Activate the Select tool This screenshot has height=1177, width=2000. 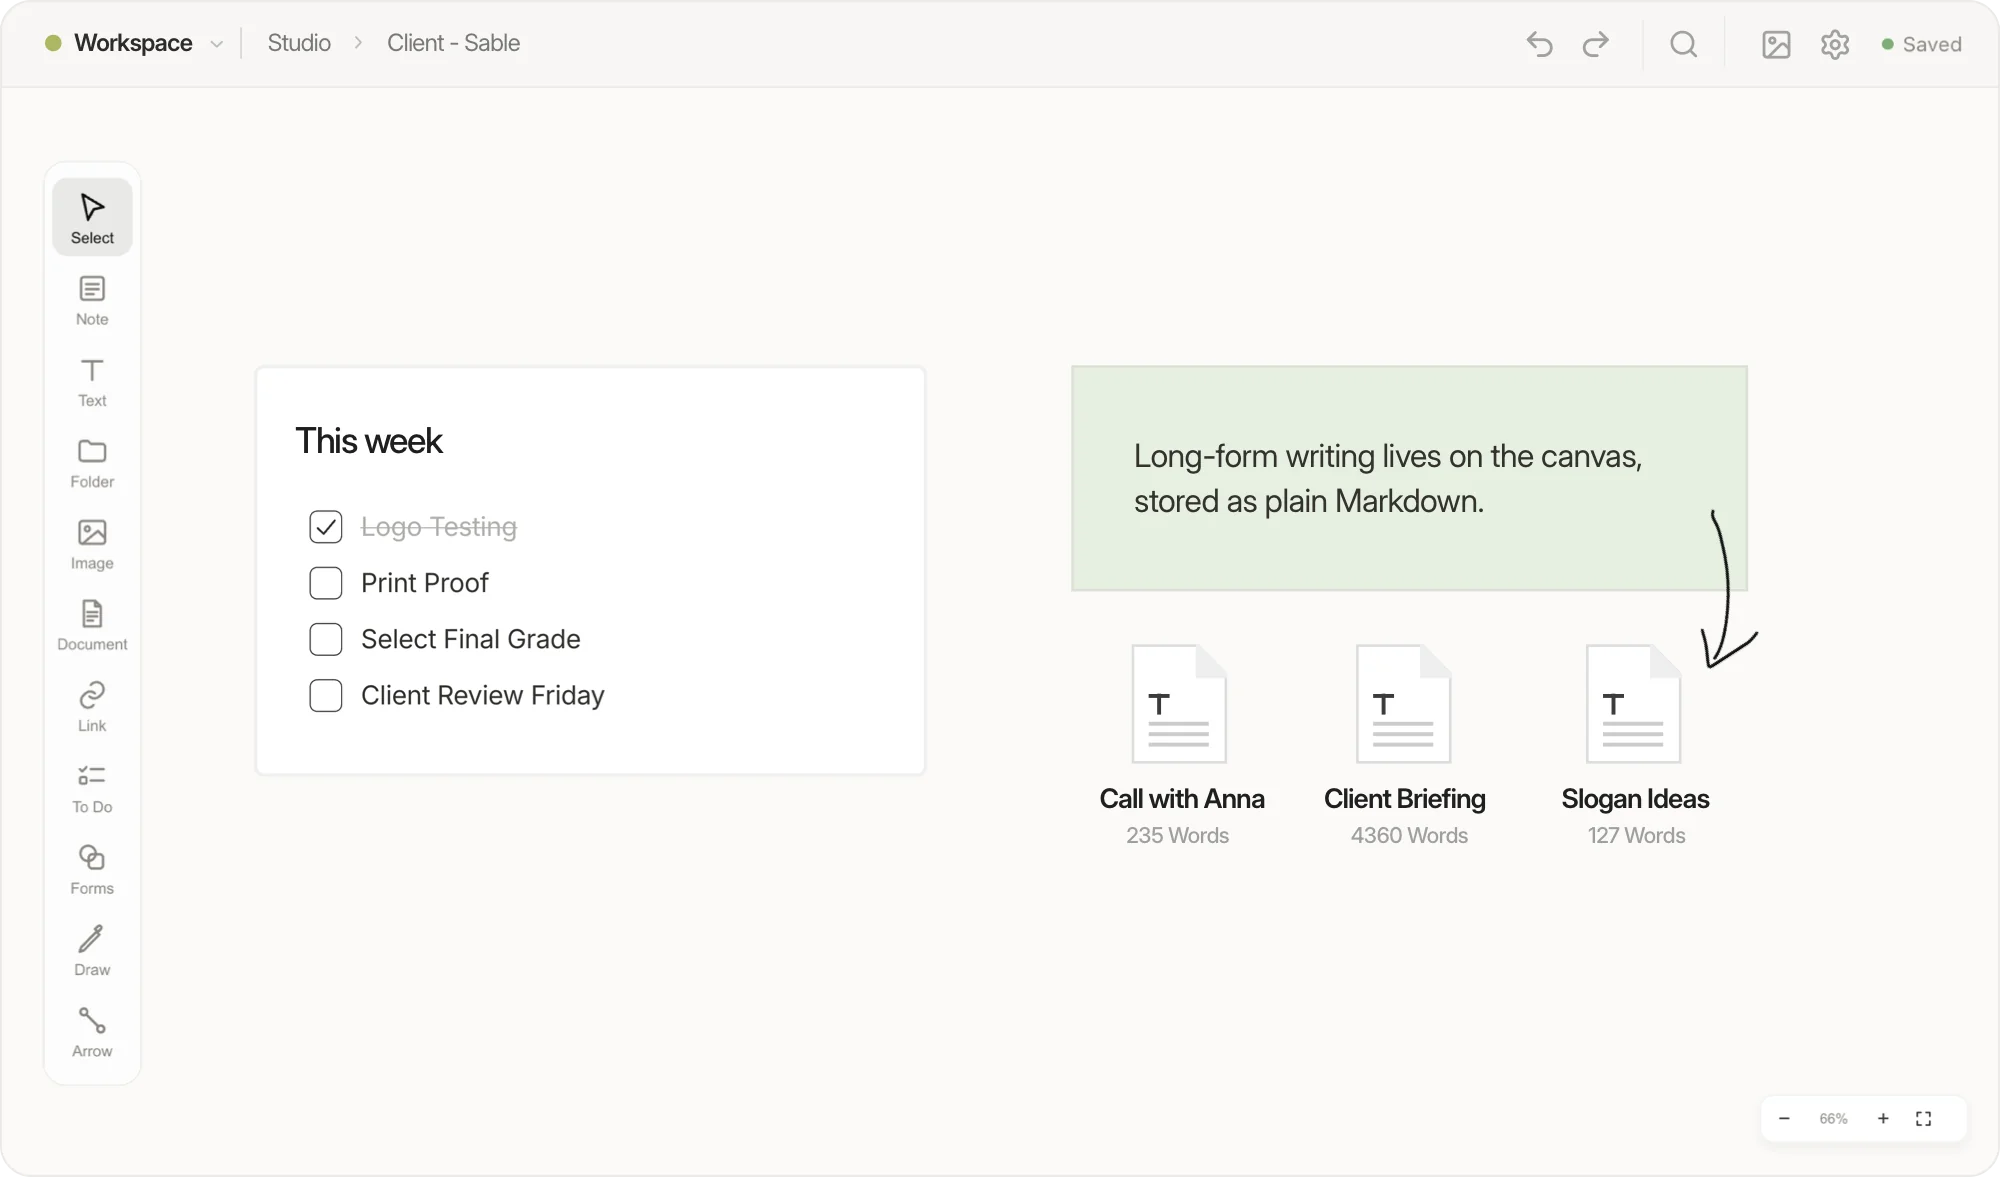pyautogui.click(x=92, y=217)
